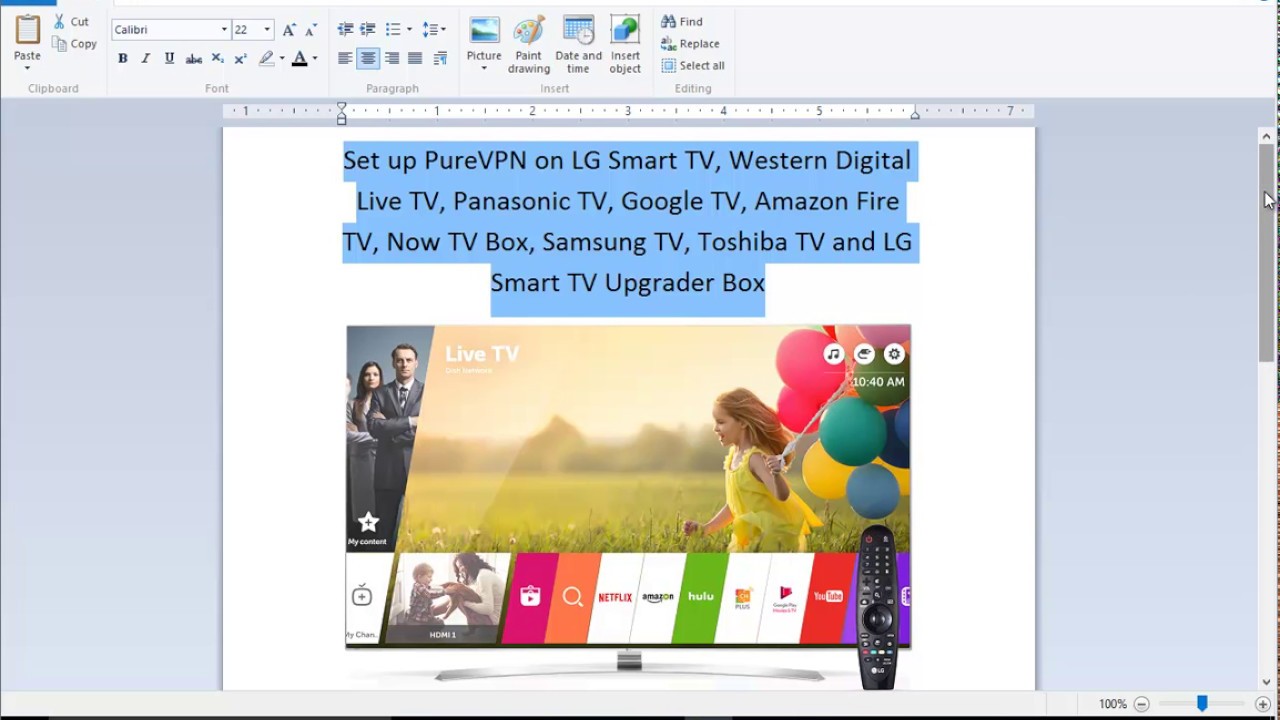
Task: Zoom out with the minus button
Action: tap(1141, 704)
